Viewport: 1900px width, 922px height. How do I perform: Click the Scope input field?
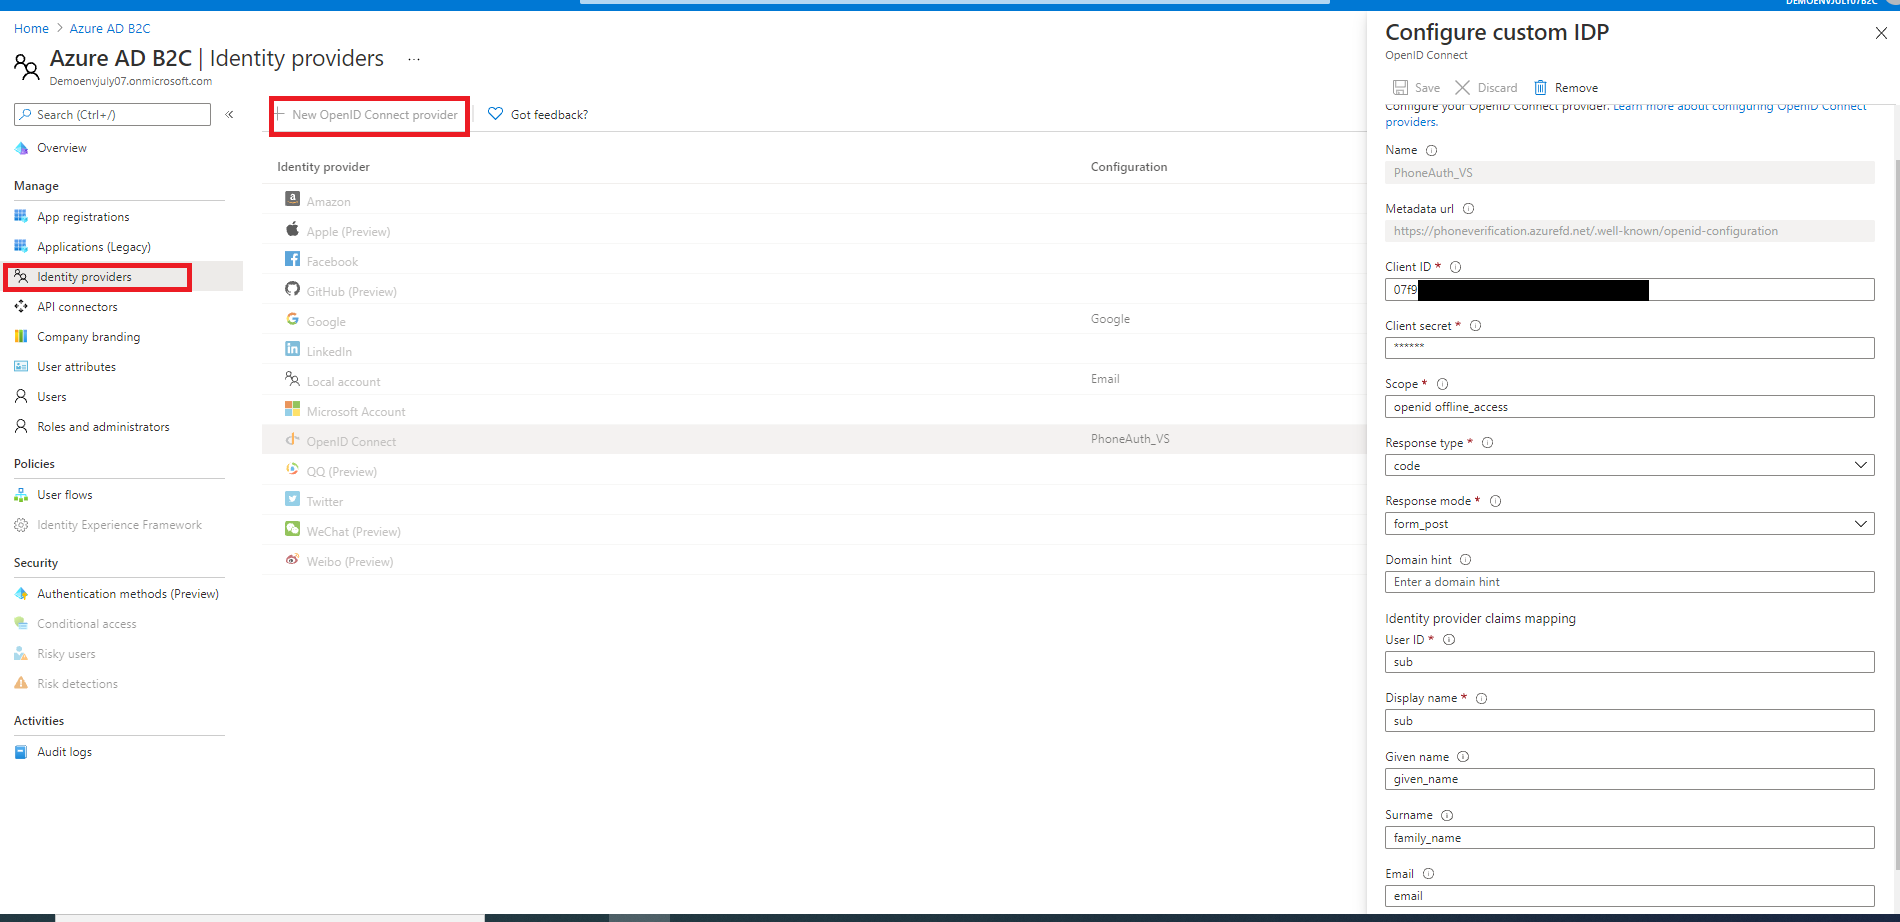coord(1629,407)
